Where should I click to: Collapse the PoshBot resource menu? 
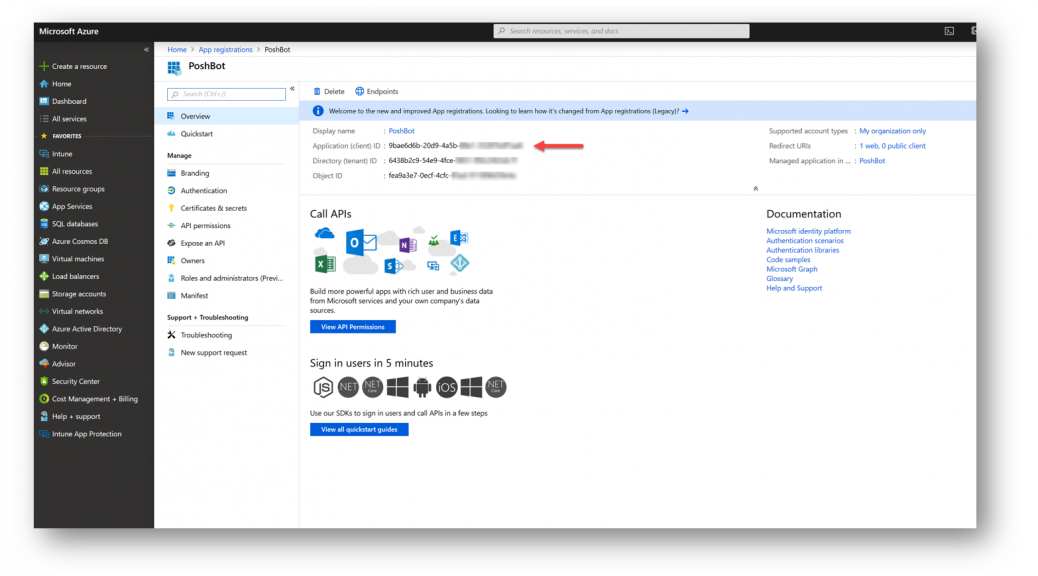tap(292, 89)
